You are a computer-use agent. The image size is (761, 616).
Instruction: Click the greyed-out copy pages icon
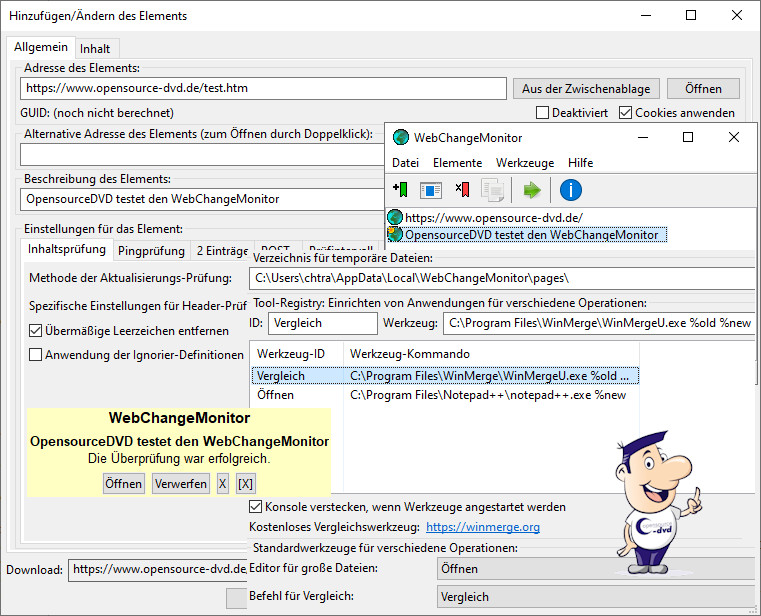[491, 189]
